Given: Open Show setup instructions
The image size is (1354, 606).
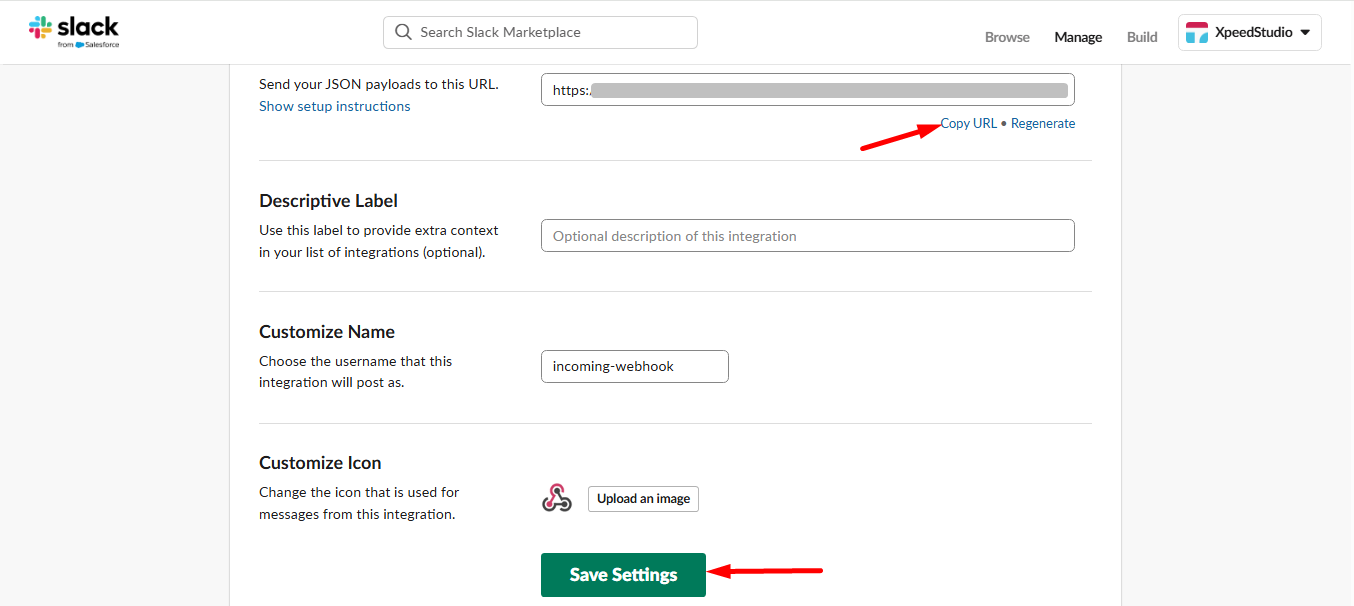Looking at the screenshot, I should pos(334,105).
